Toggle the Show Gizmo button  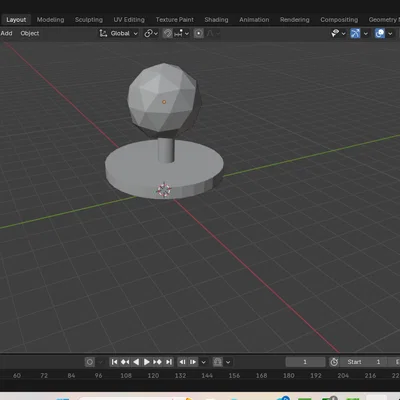[355, 33]
